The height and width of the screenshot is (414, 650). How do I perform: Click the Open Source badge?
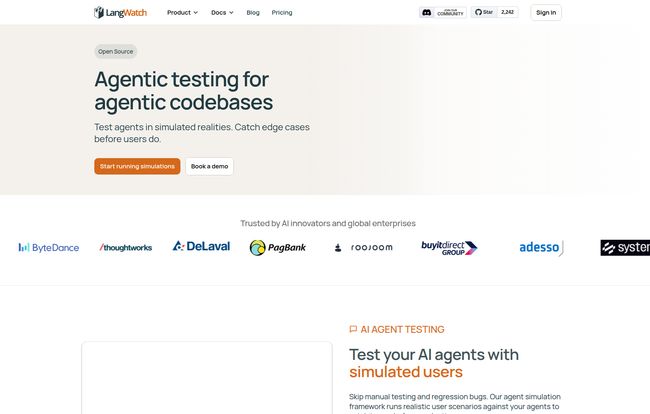pyautogui.click(x=116, y=51)
